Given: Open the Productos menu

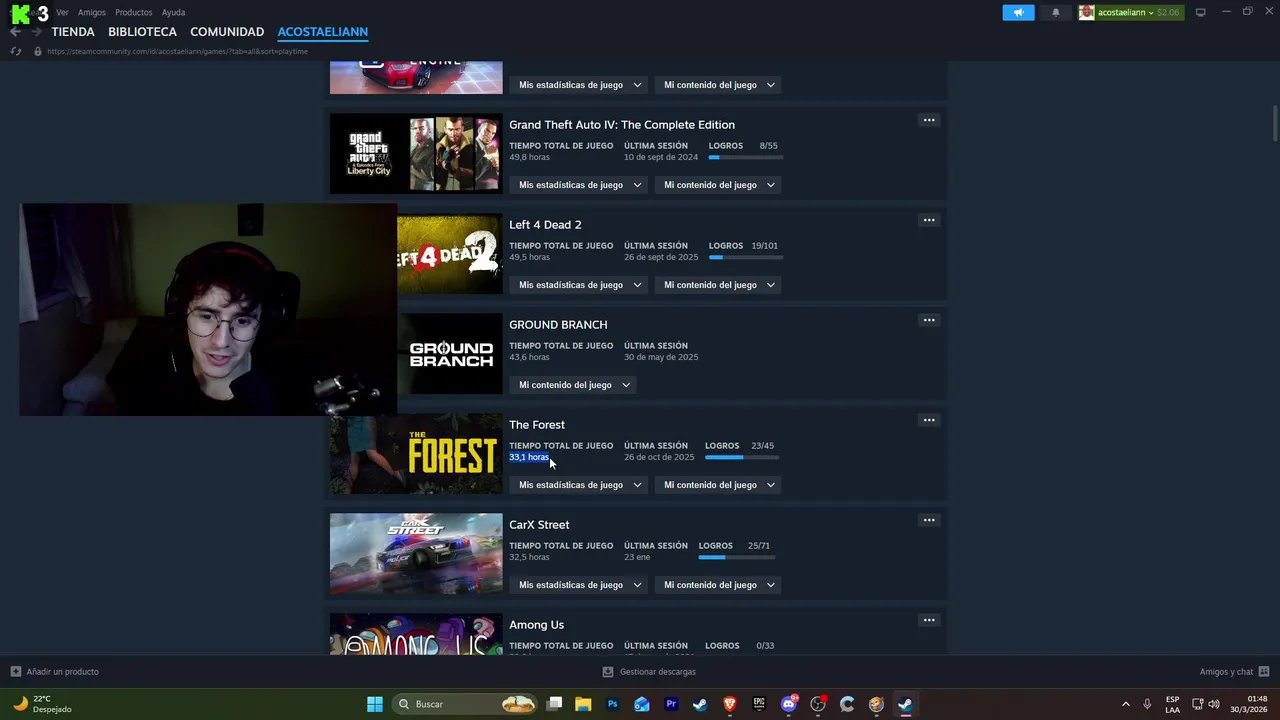Looking at the screenshot, I should tap(134, 12).
